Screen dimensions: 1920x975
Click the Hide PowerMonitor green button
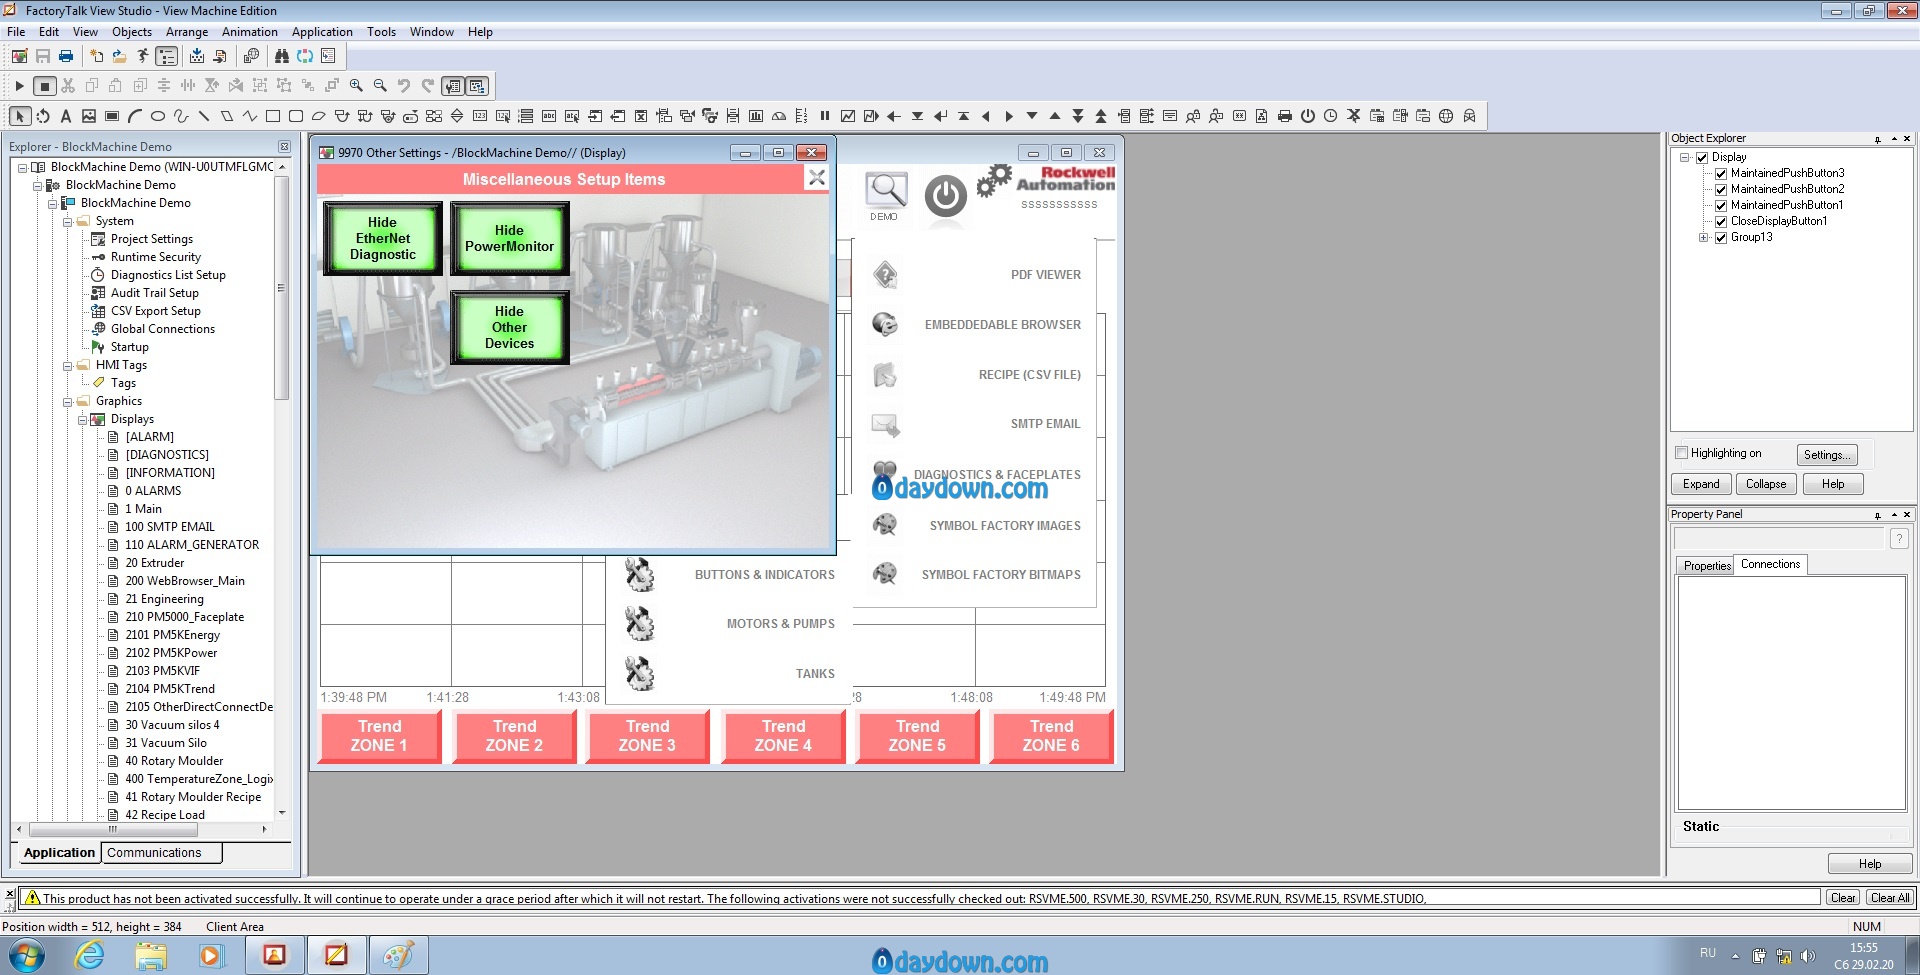509,239
